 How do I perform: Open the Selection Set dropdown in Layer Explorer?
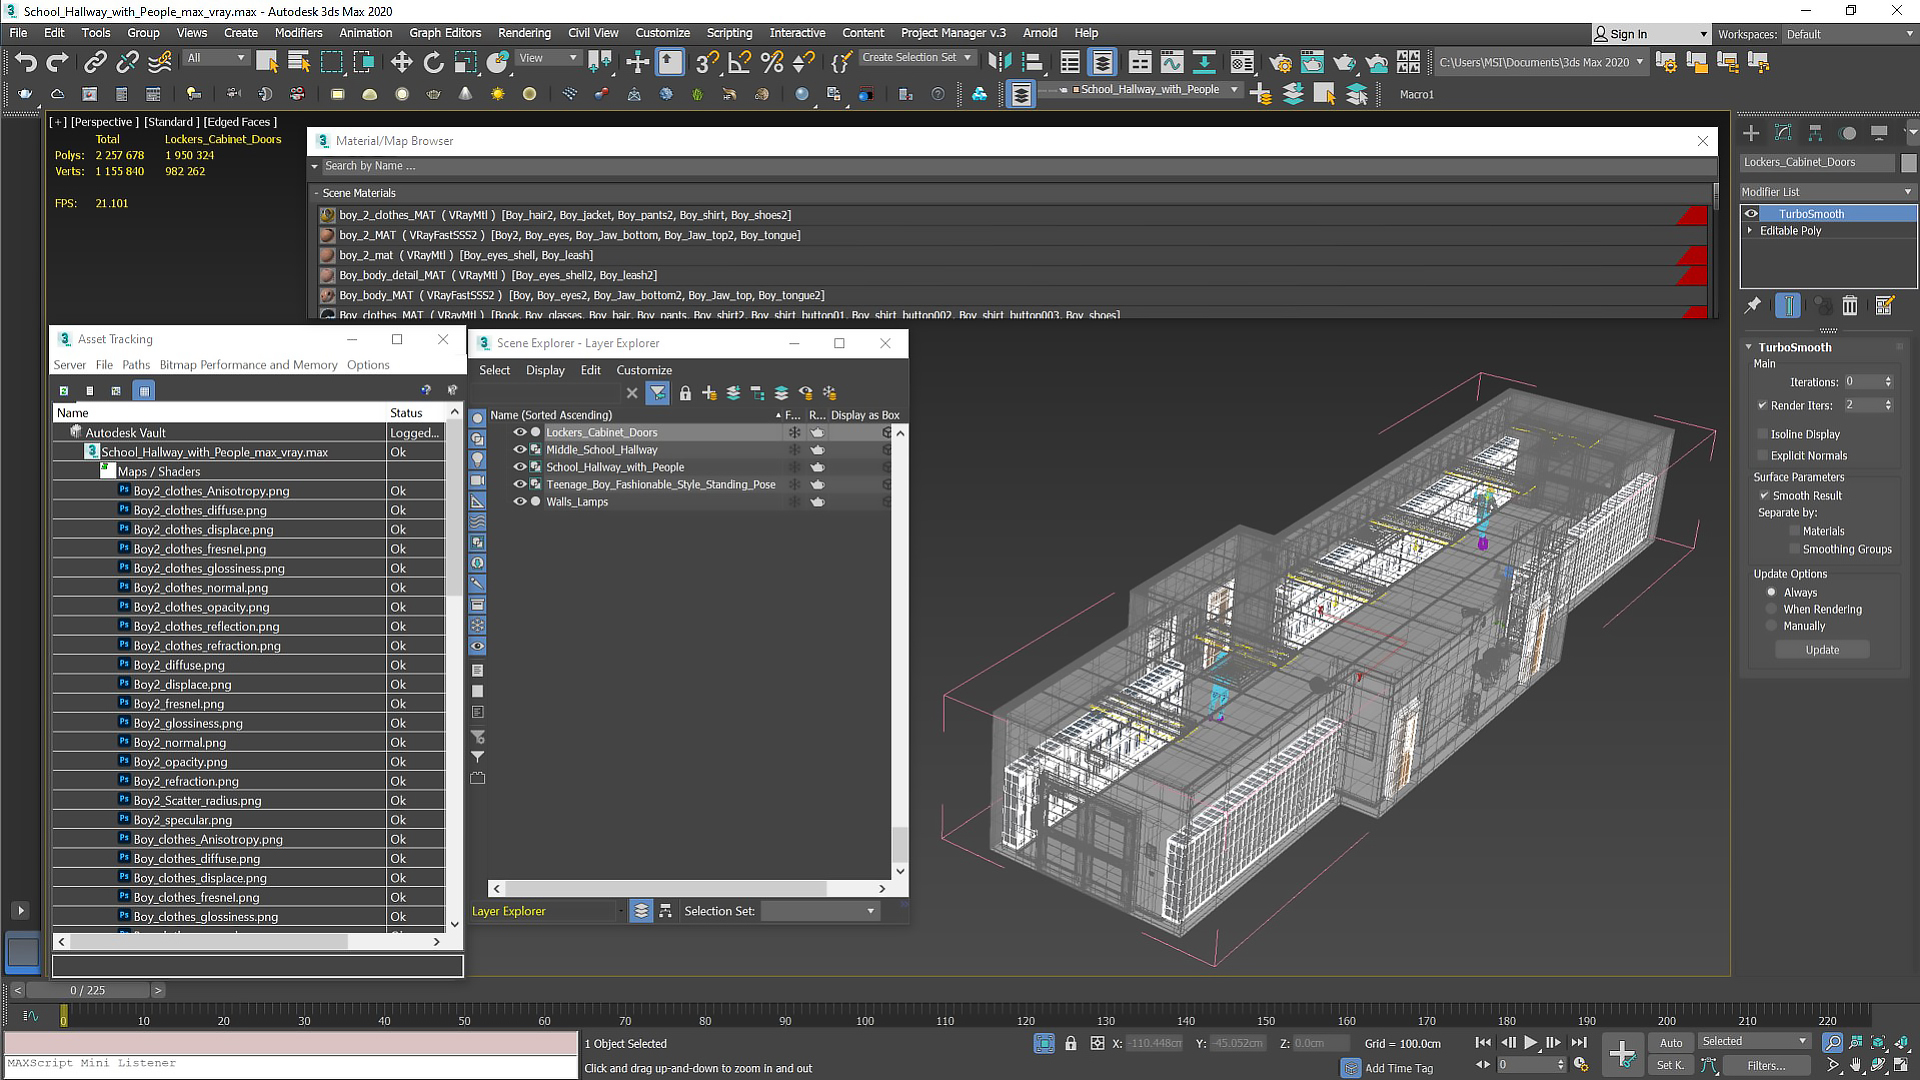(819, 911)
